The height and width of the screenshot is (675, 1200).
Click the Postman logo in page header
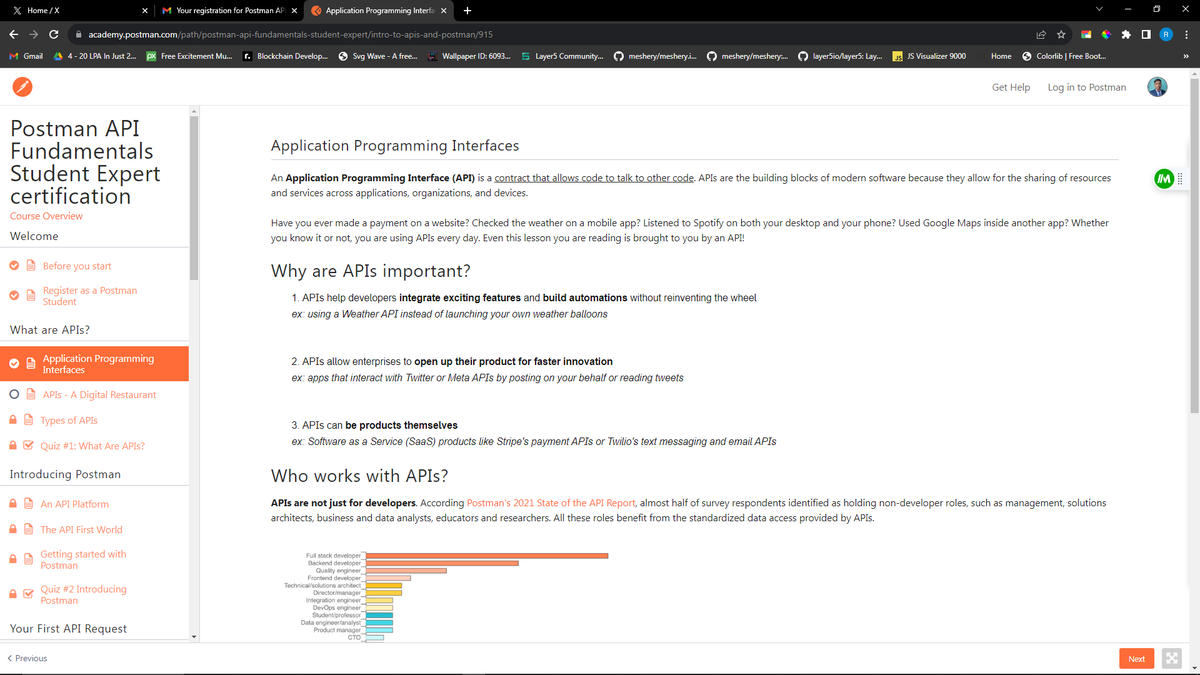point(22,87)
